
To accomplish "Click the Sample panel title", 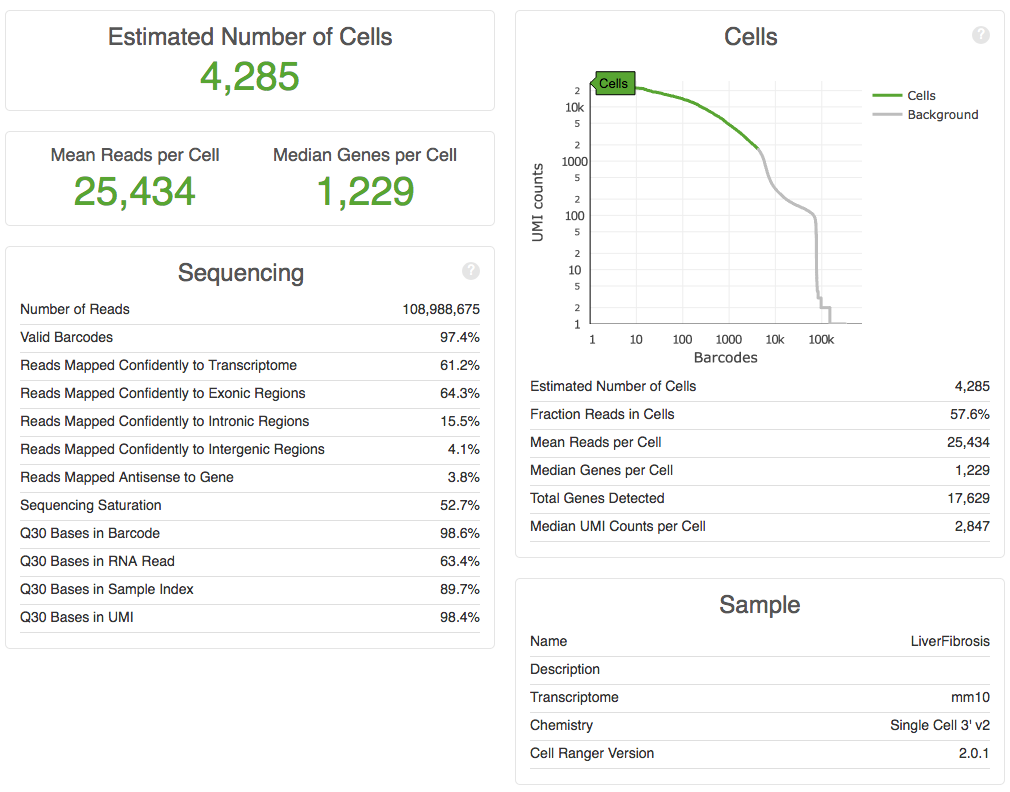I will (760, 605).
